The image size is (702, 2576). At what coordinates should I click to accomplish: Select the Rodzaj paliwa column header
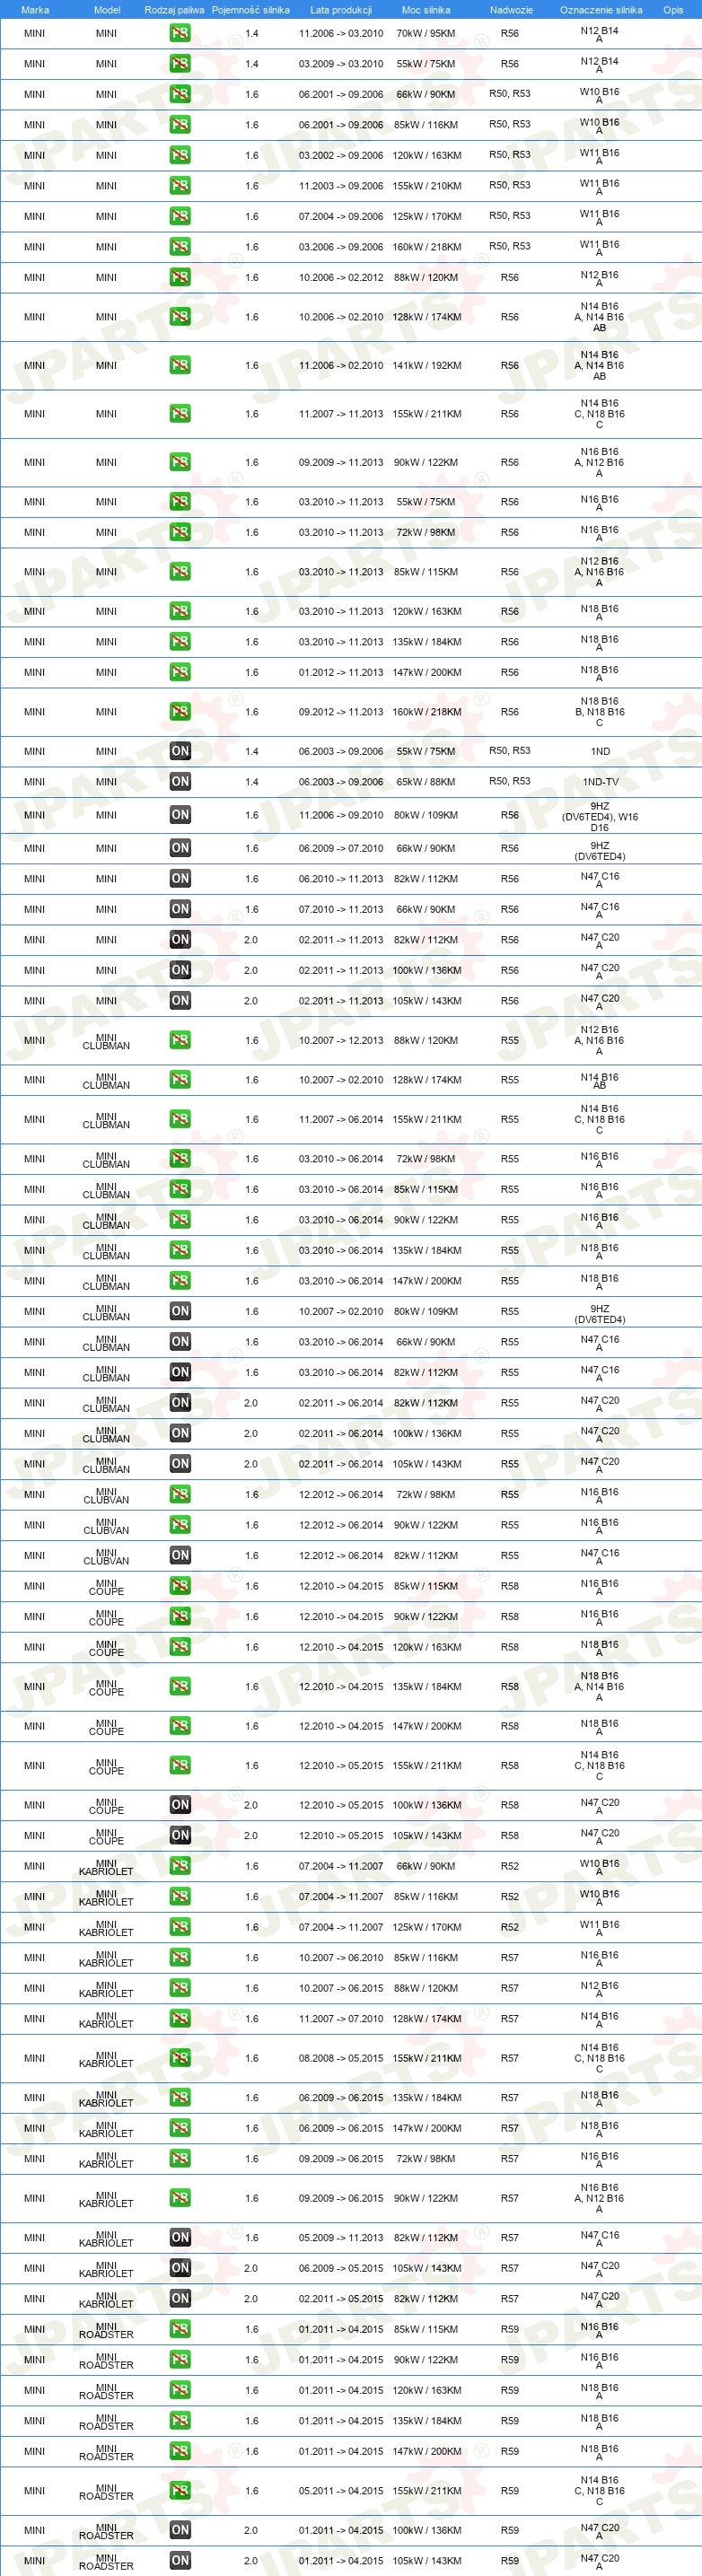(x=174, y=10)
